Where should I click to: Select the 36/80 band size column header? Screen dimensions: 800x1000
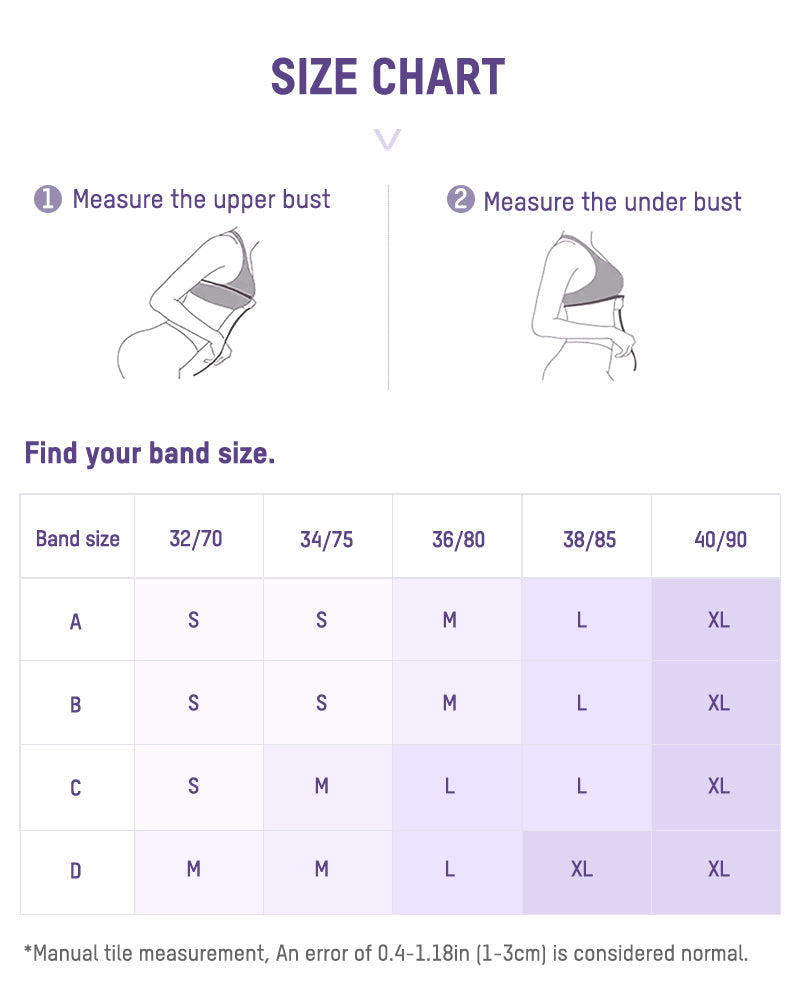click(458, 539)
